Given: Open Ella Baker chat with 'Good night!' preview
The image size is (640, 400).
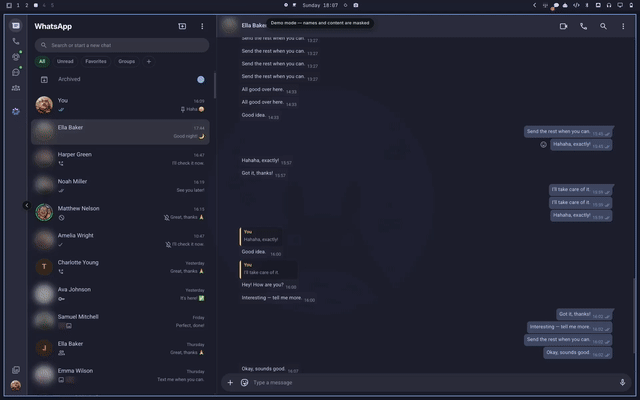Looking at the screenshot, I should (x=120, y=132).
